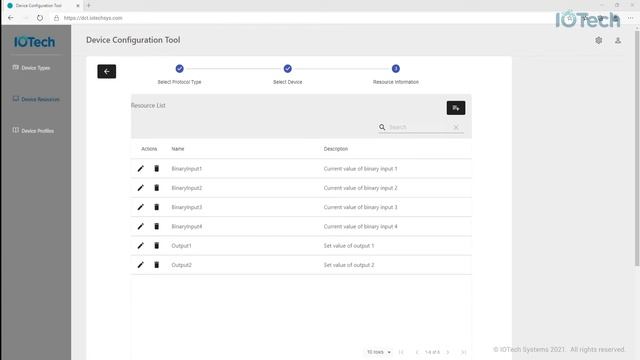The width and height of the screenshot is (640, 360).
Task: Click the add resource button
Action: pyautogui.click(x=456, y=108)
